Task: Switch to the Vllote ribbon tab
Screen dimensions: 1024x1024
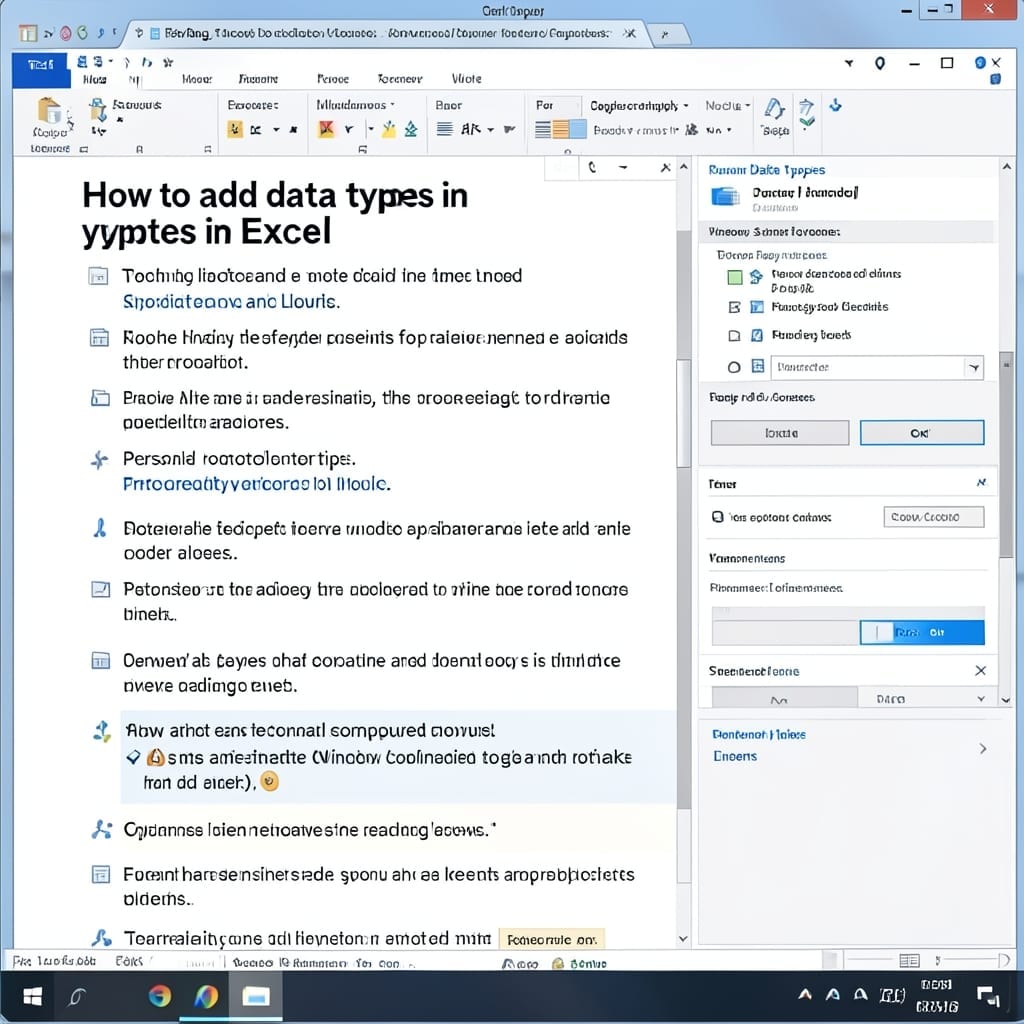Action: [466, 79]
